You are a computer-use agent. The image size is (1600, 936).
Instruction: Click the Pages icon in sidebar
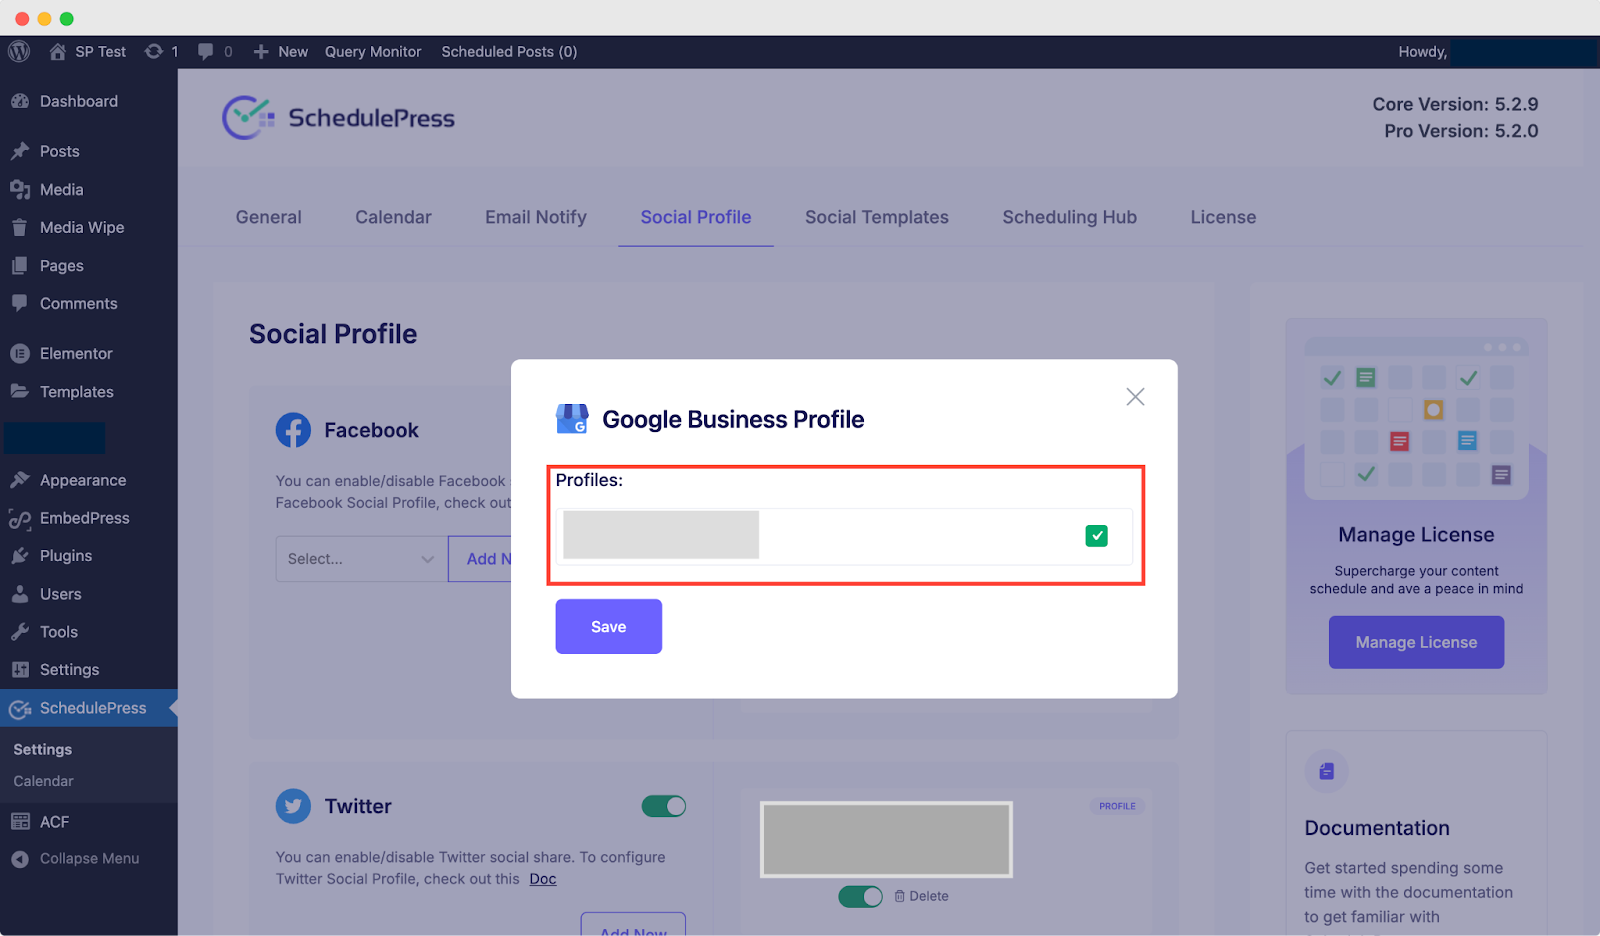pyautogui.click(x=20, y=265)
